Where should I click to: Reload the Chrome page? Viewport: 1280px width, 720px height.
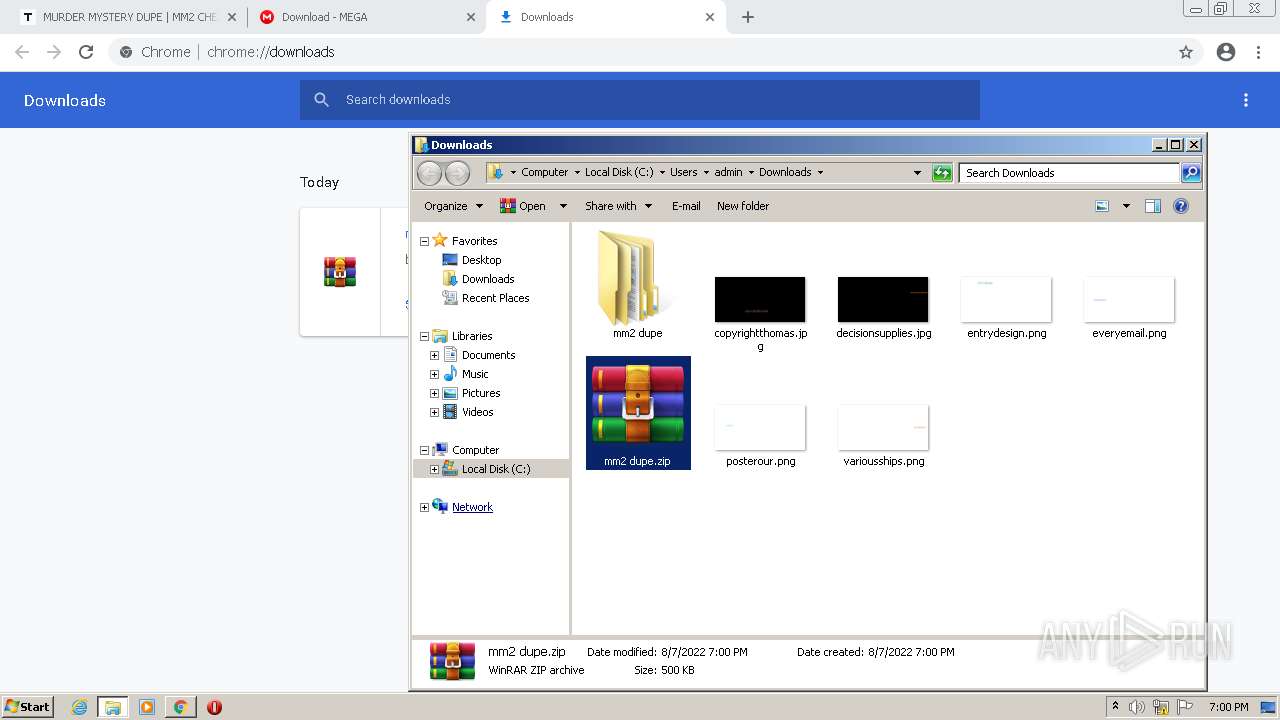pyautogui.click(x=86, y=52)
